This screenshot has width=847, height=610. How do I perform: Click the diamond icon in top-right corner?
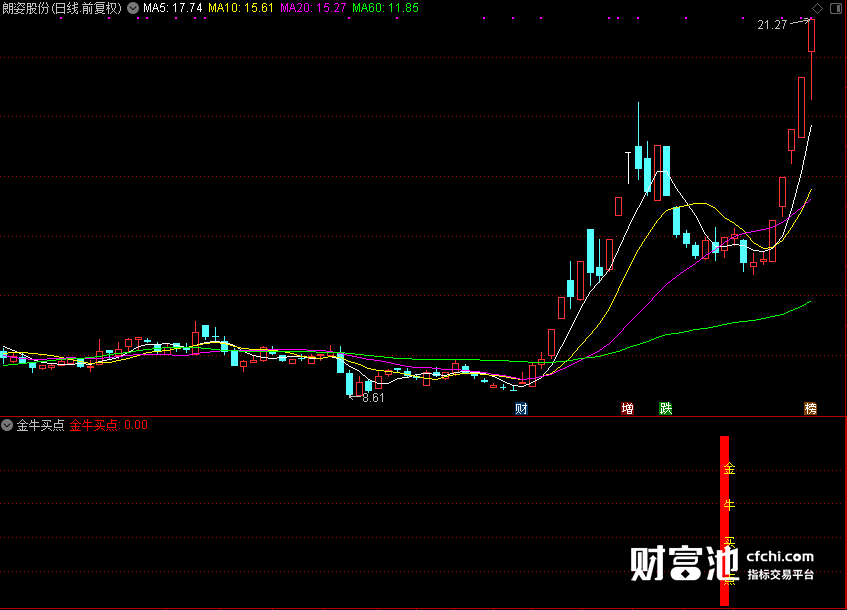pos(817,8)
